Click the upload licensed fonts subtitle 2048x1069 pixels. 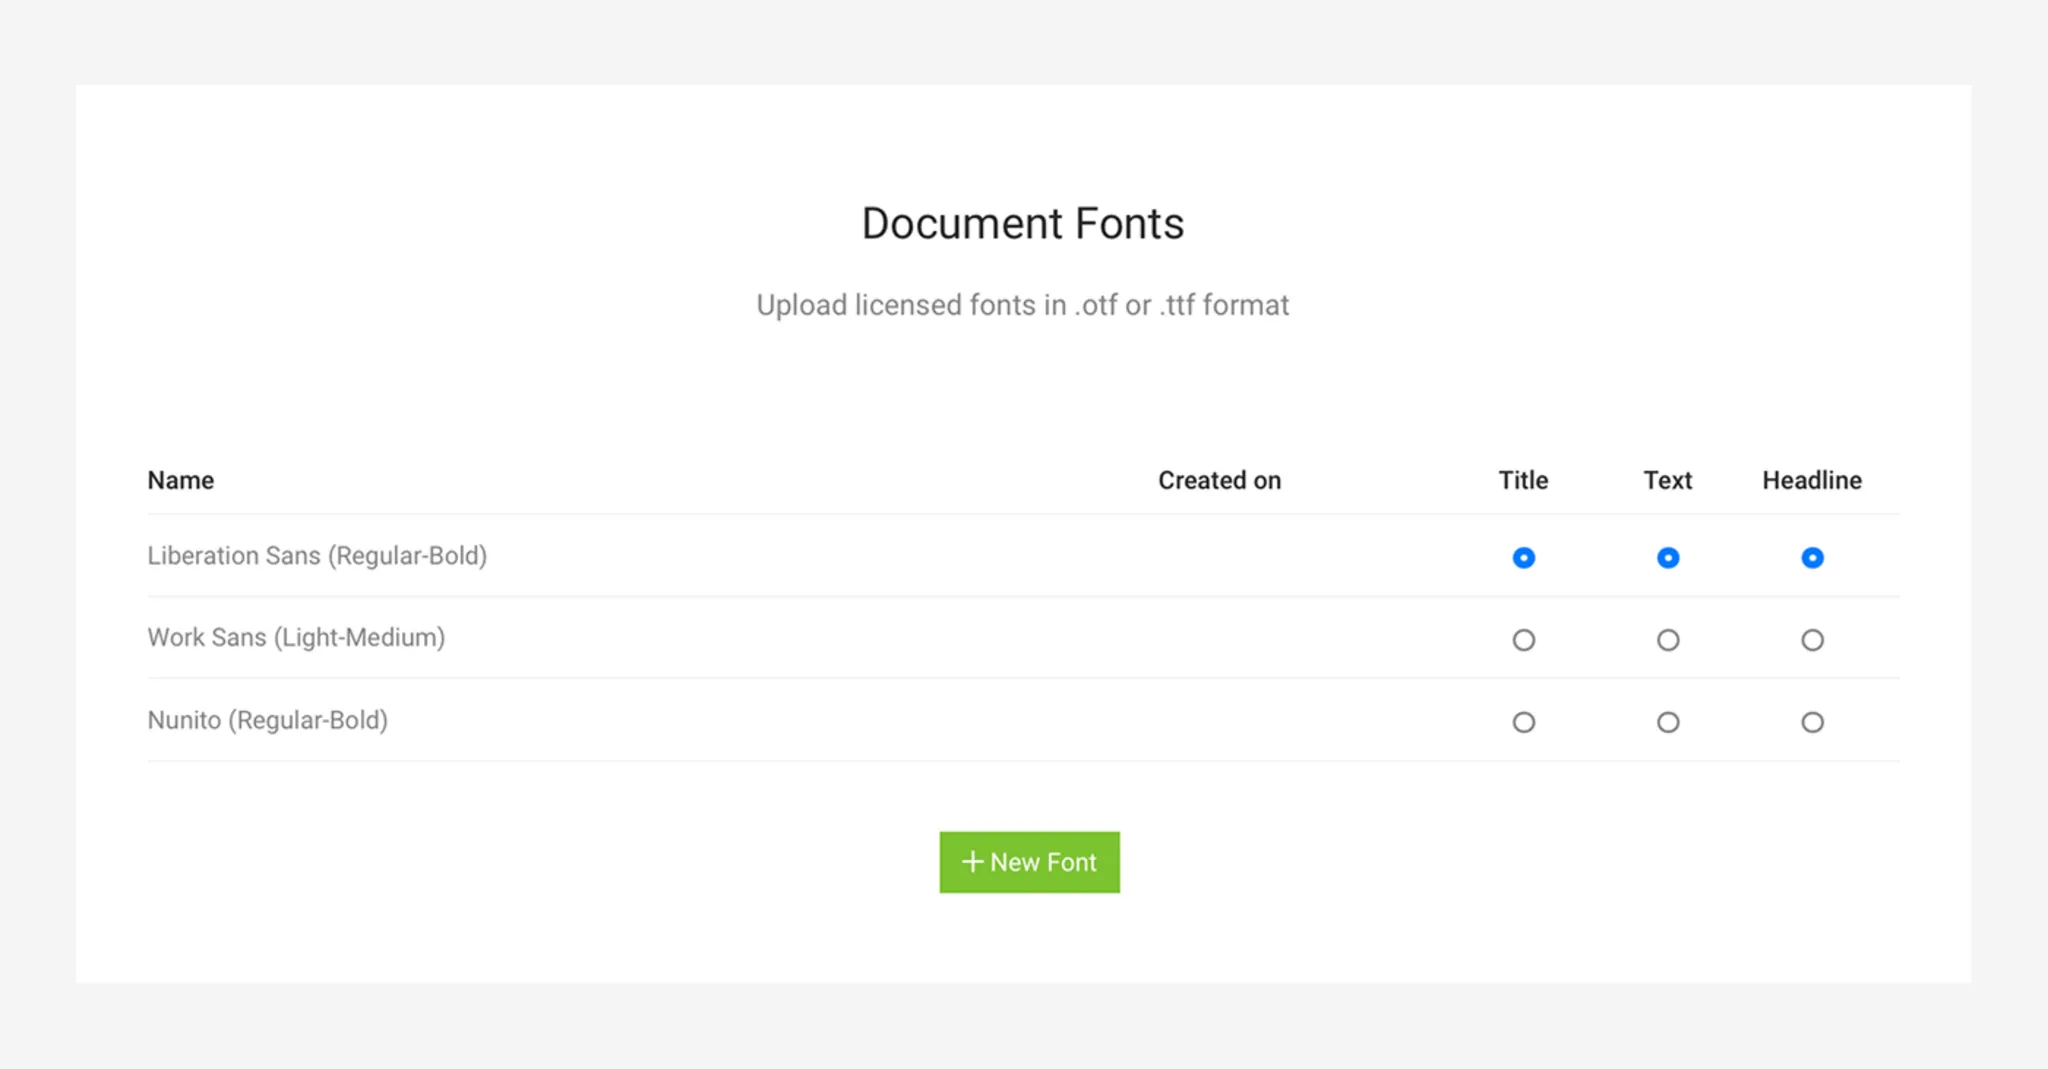pos(1023,304)
